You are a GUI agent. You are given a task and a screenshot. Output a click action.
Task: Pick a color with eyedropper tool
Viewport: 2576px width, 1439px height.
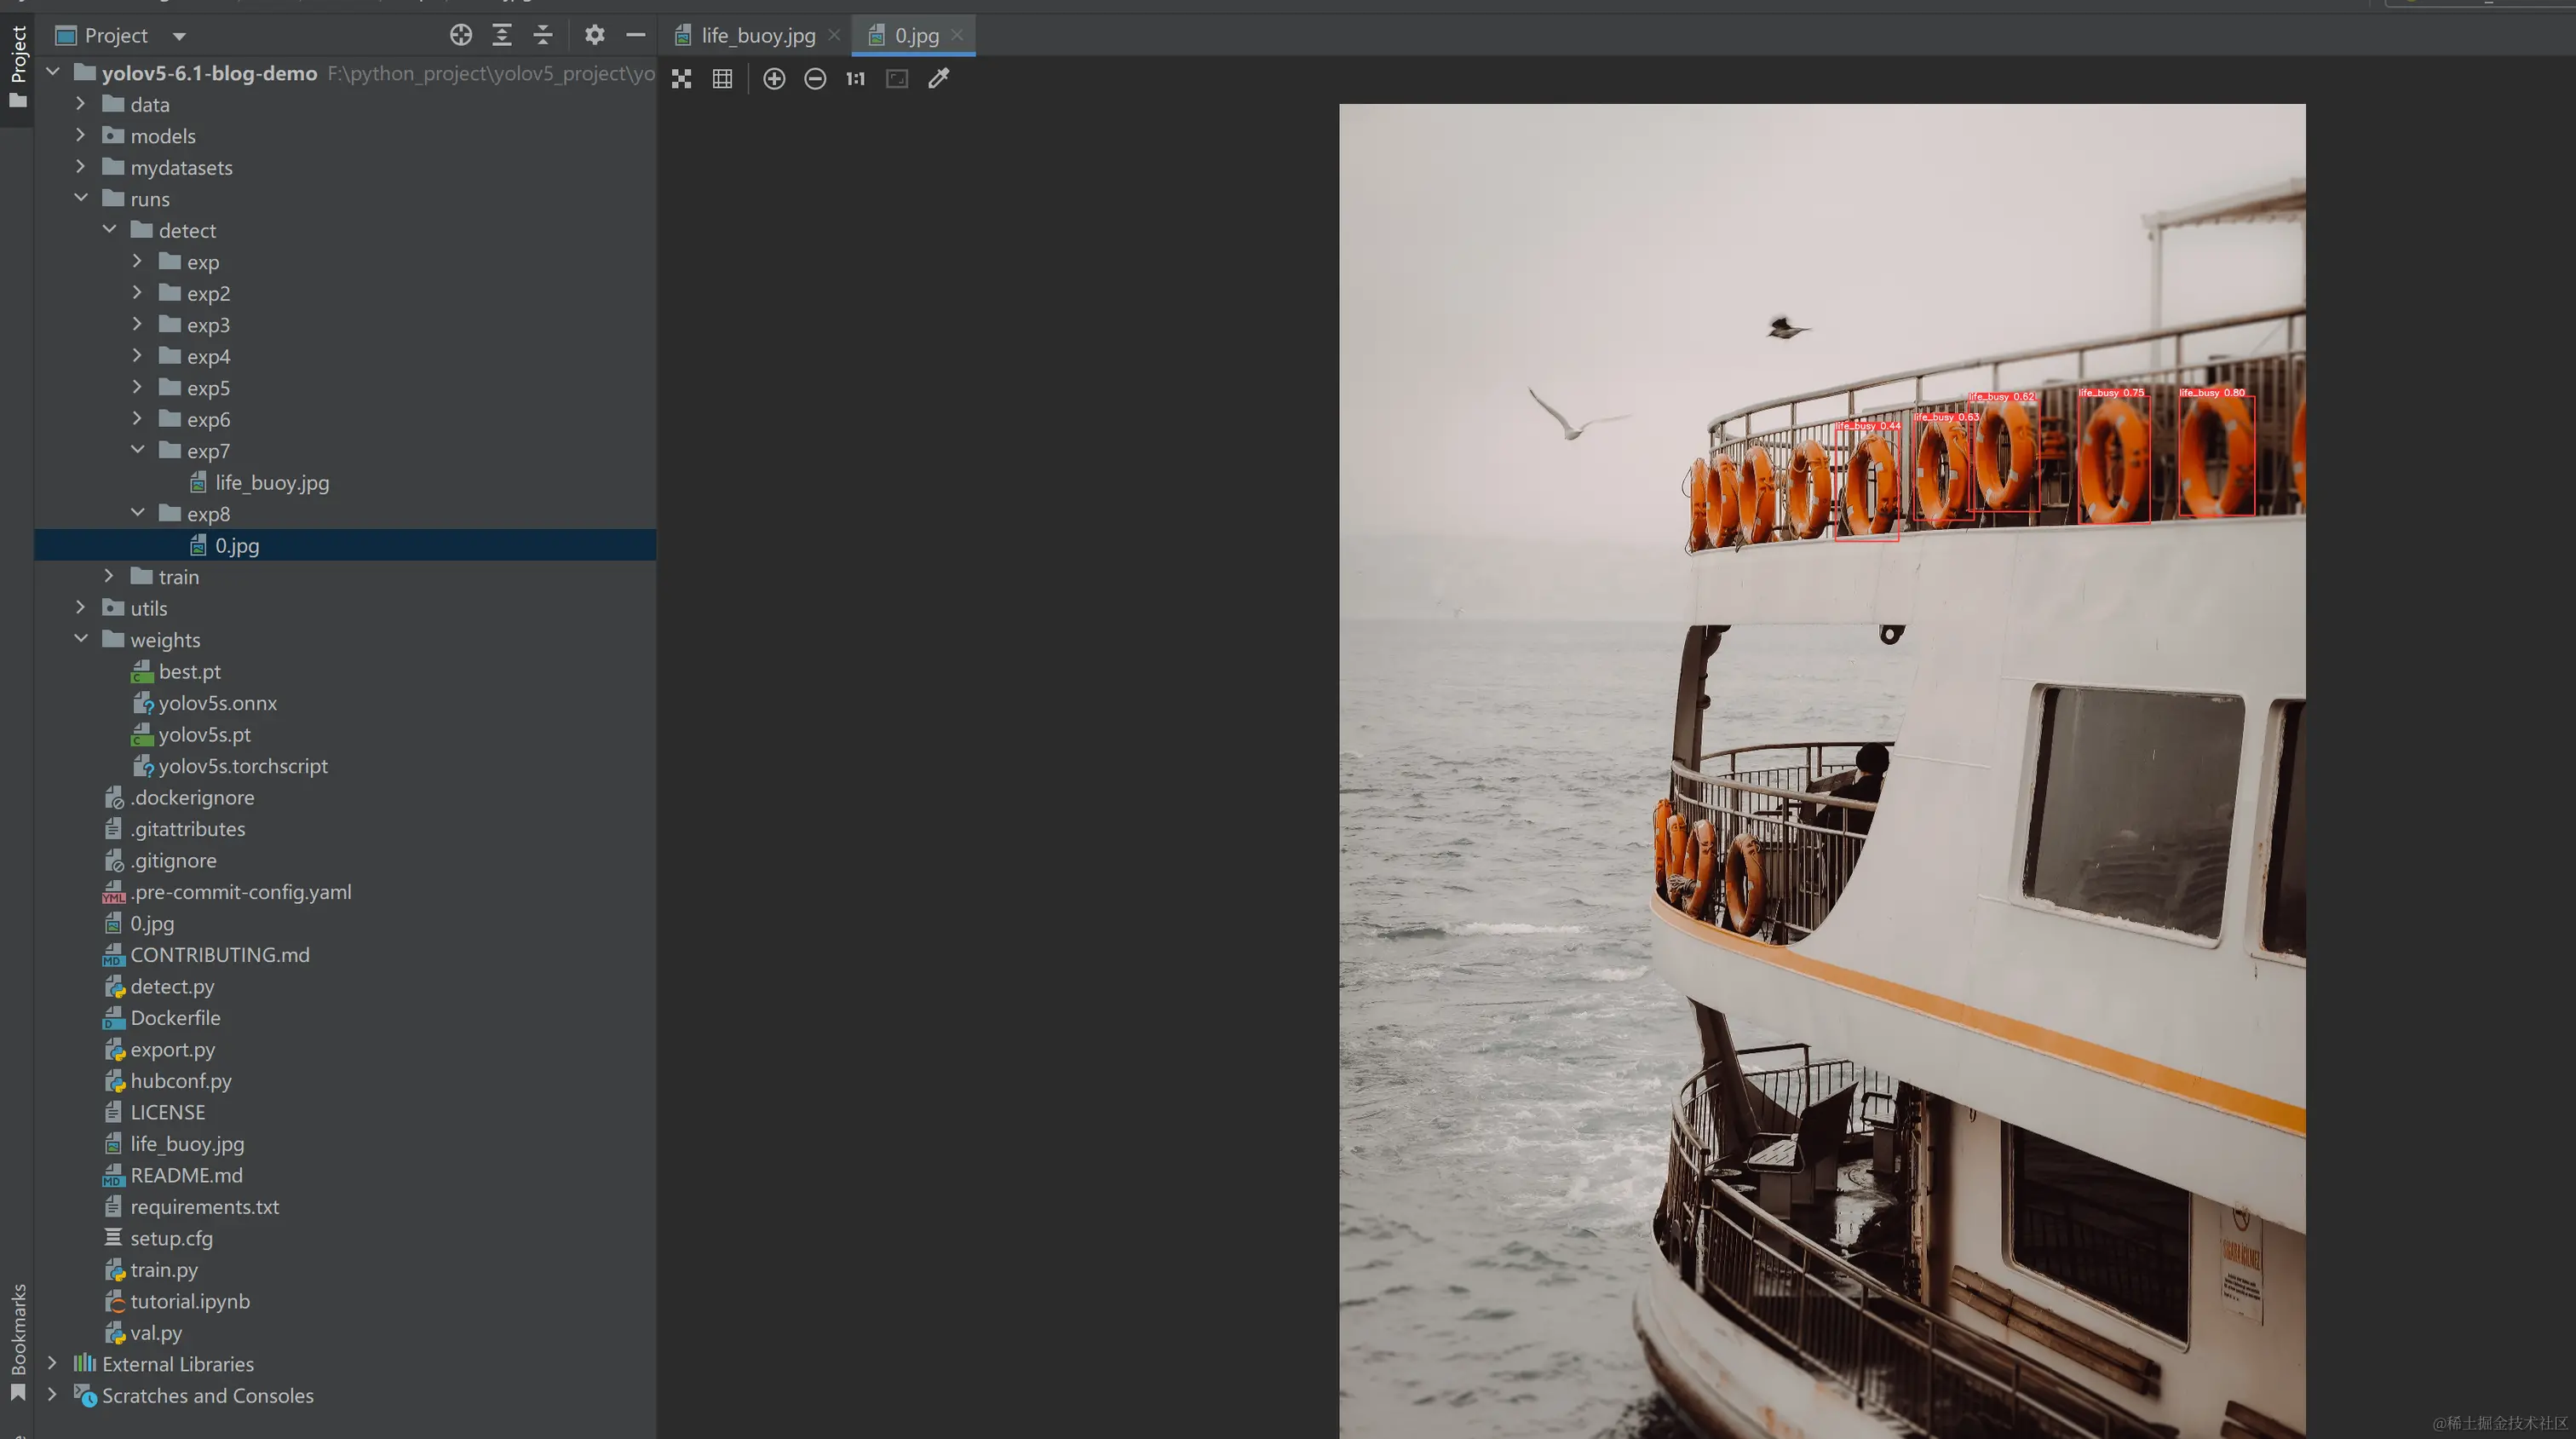(938, 79)
